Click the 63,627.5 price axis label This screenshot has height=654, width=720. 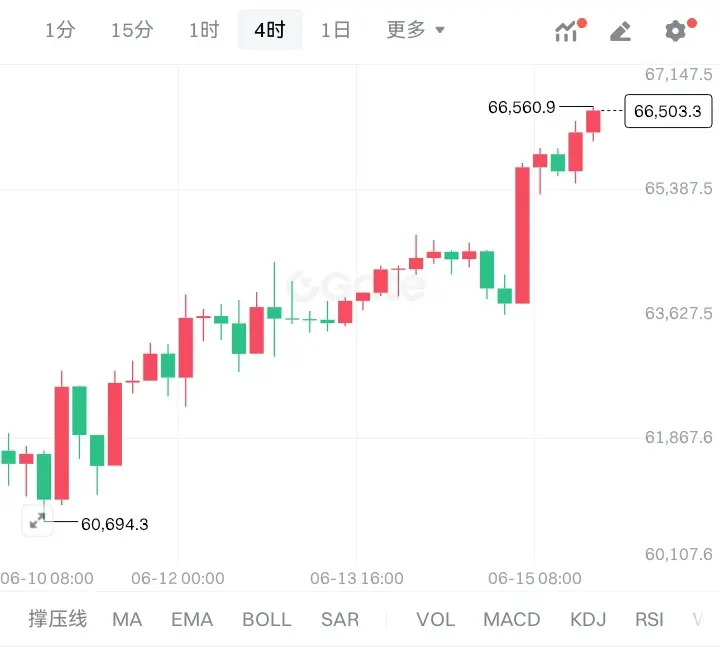tap(679, 313)
